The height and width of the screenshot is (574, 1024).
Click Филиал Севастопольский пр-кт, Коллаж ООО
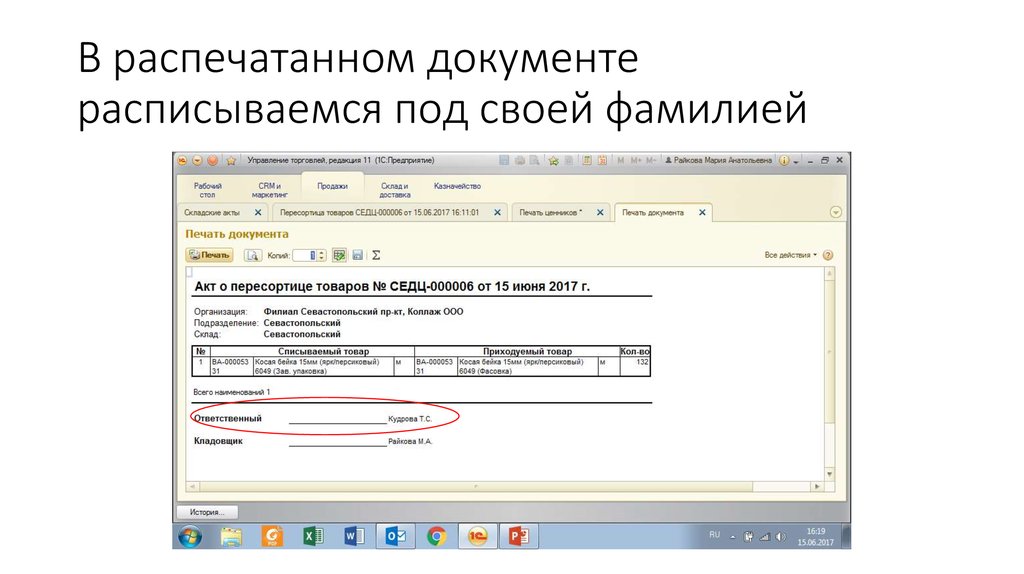pos(363,311)
